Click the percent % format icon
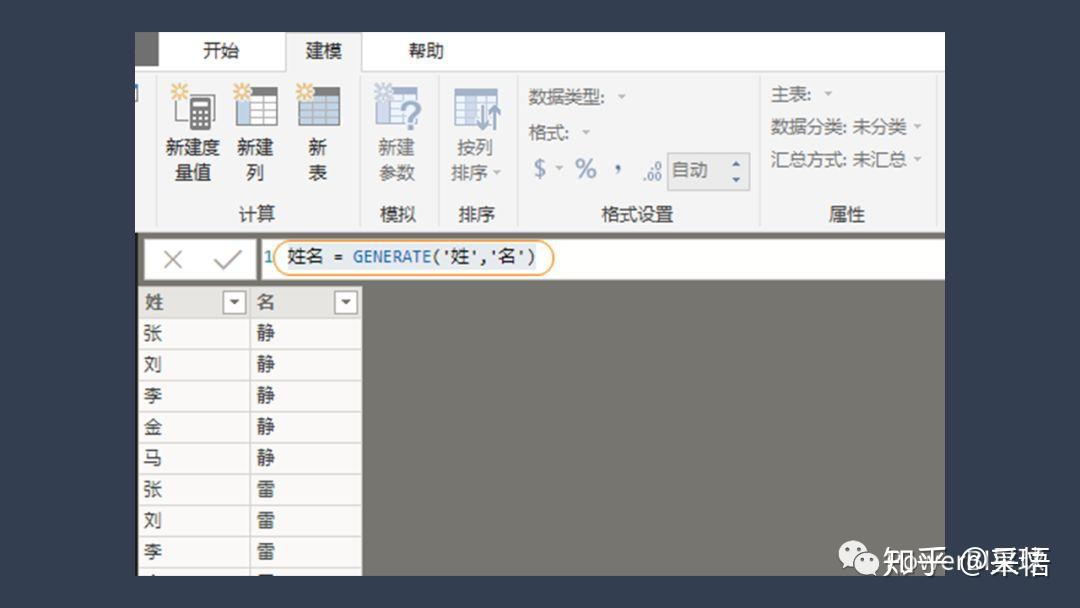1080x608 pixels. [586, 169]
